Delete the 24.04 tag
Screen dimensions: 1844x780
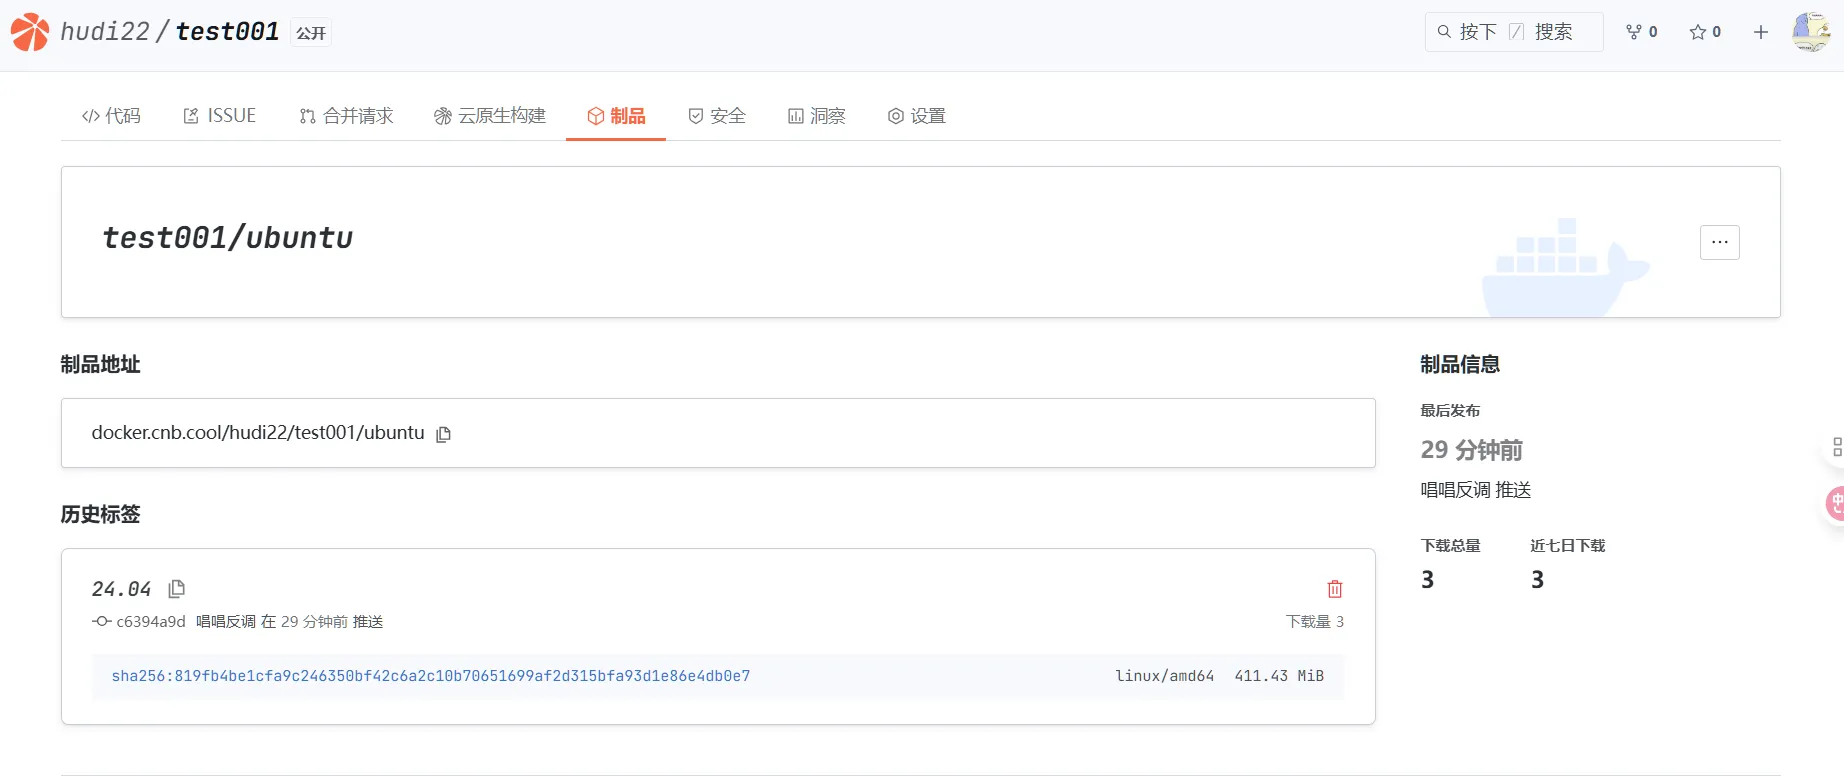1335,589
